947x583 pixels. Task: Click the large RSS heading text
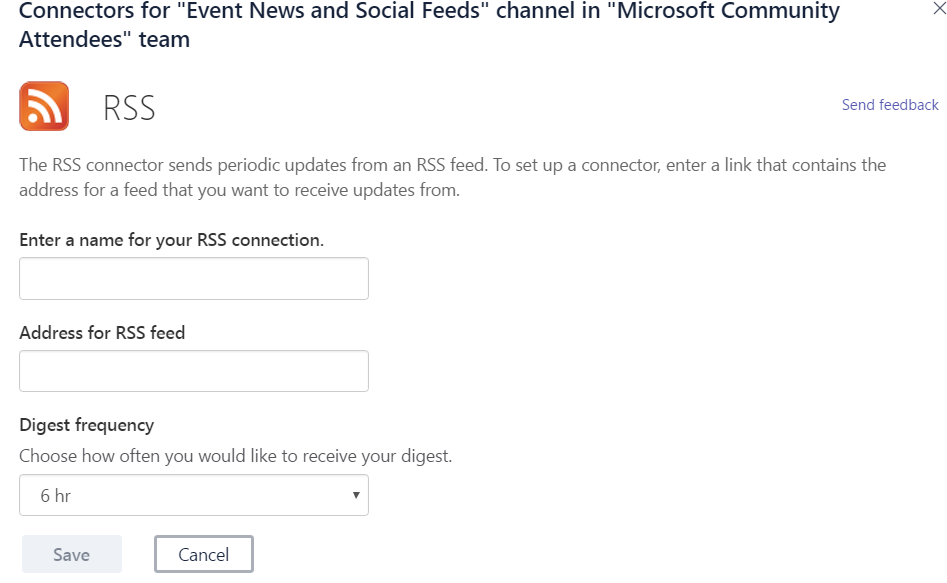coord(129,108)
